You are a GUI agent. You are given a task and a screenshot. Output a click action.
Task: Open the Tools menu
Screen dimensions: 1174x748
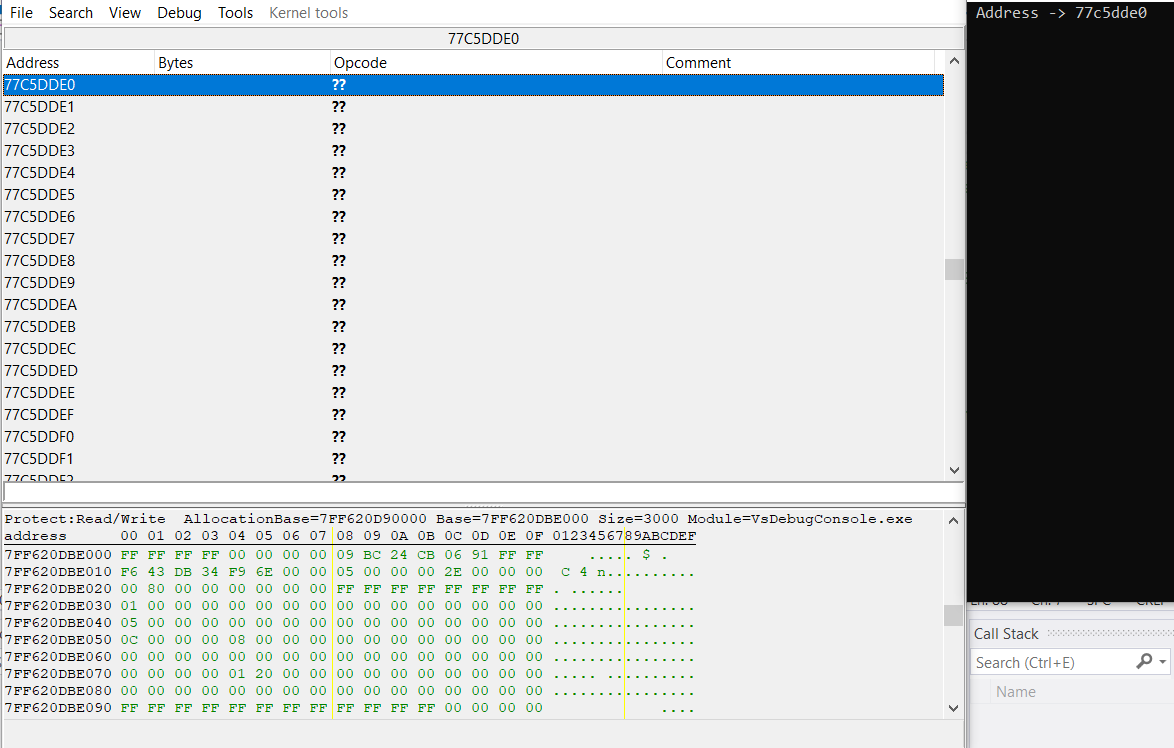[x=236, y=13]
